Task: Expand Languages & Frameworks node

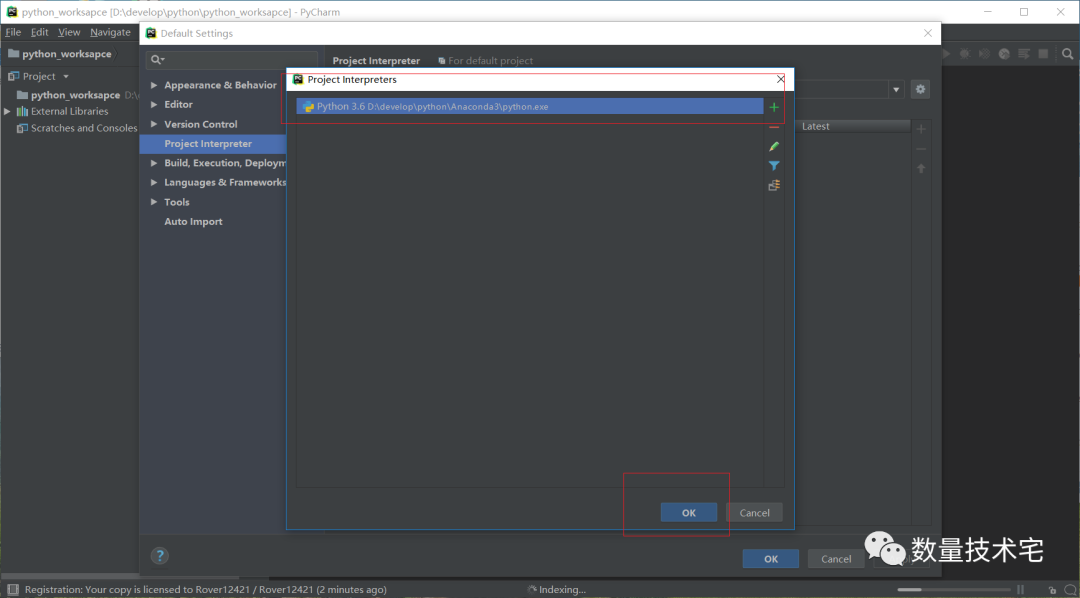Action: 154,183
